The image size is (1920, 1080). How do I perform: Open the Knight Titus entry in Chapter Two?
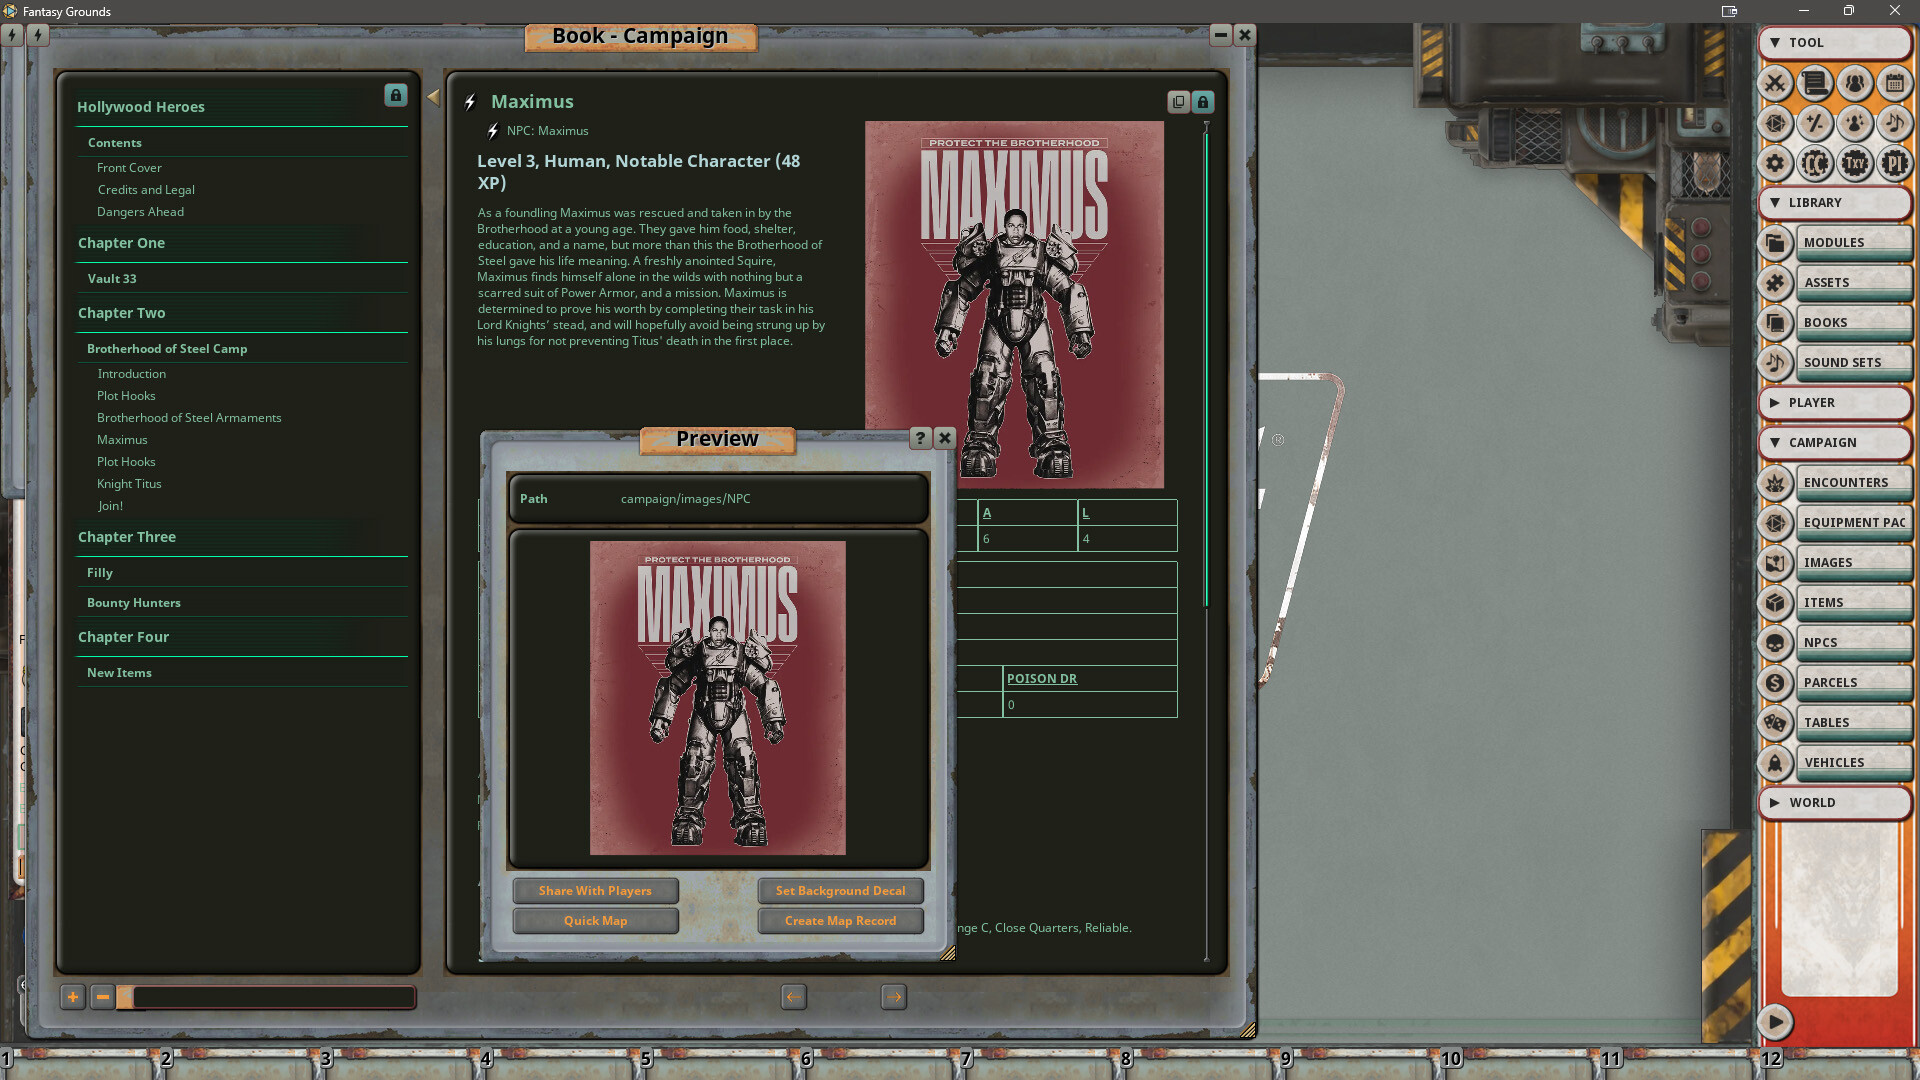point(129,484)
